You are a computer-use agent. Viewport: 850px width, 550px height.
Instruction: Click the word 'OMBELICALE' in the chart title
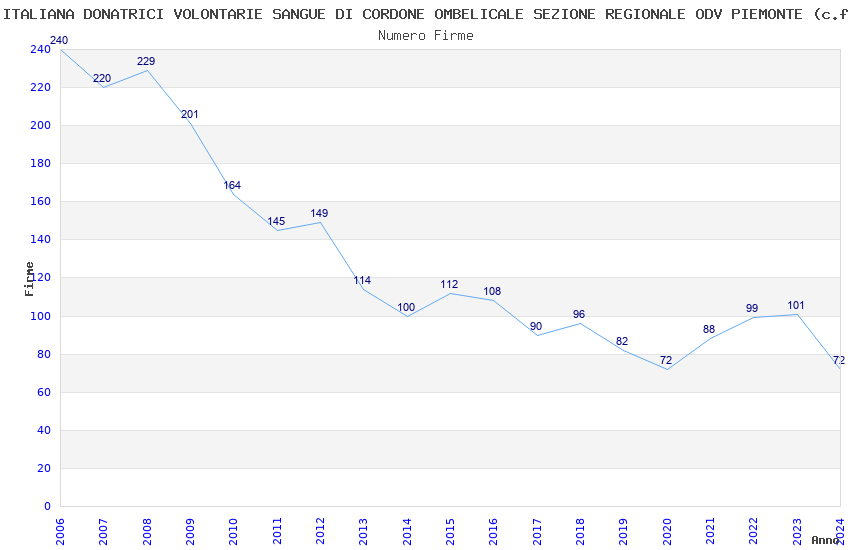(479, 14)
